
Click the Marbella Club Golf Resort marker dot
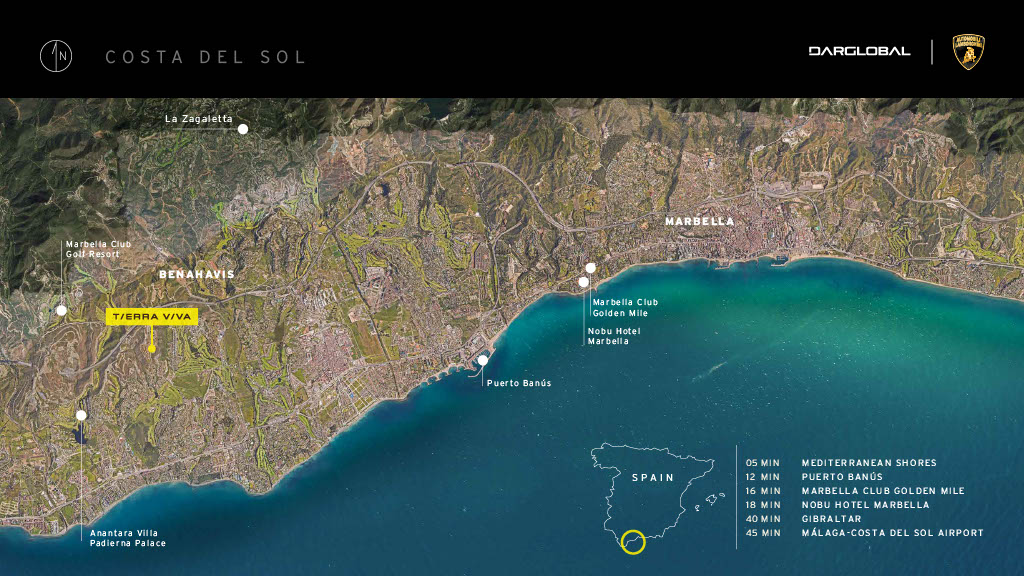[61, 311]
